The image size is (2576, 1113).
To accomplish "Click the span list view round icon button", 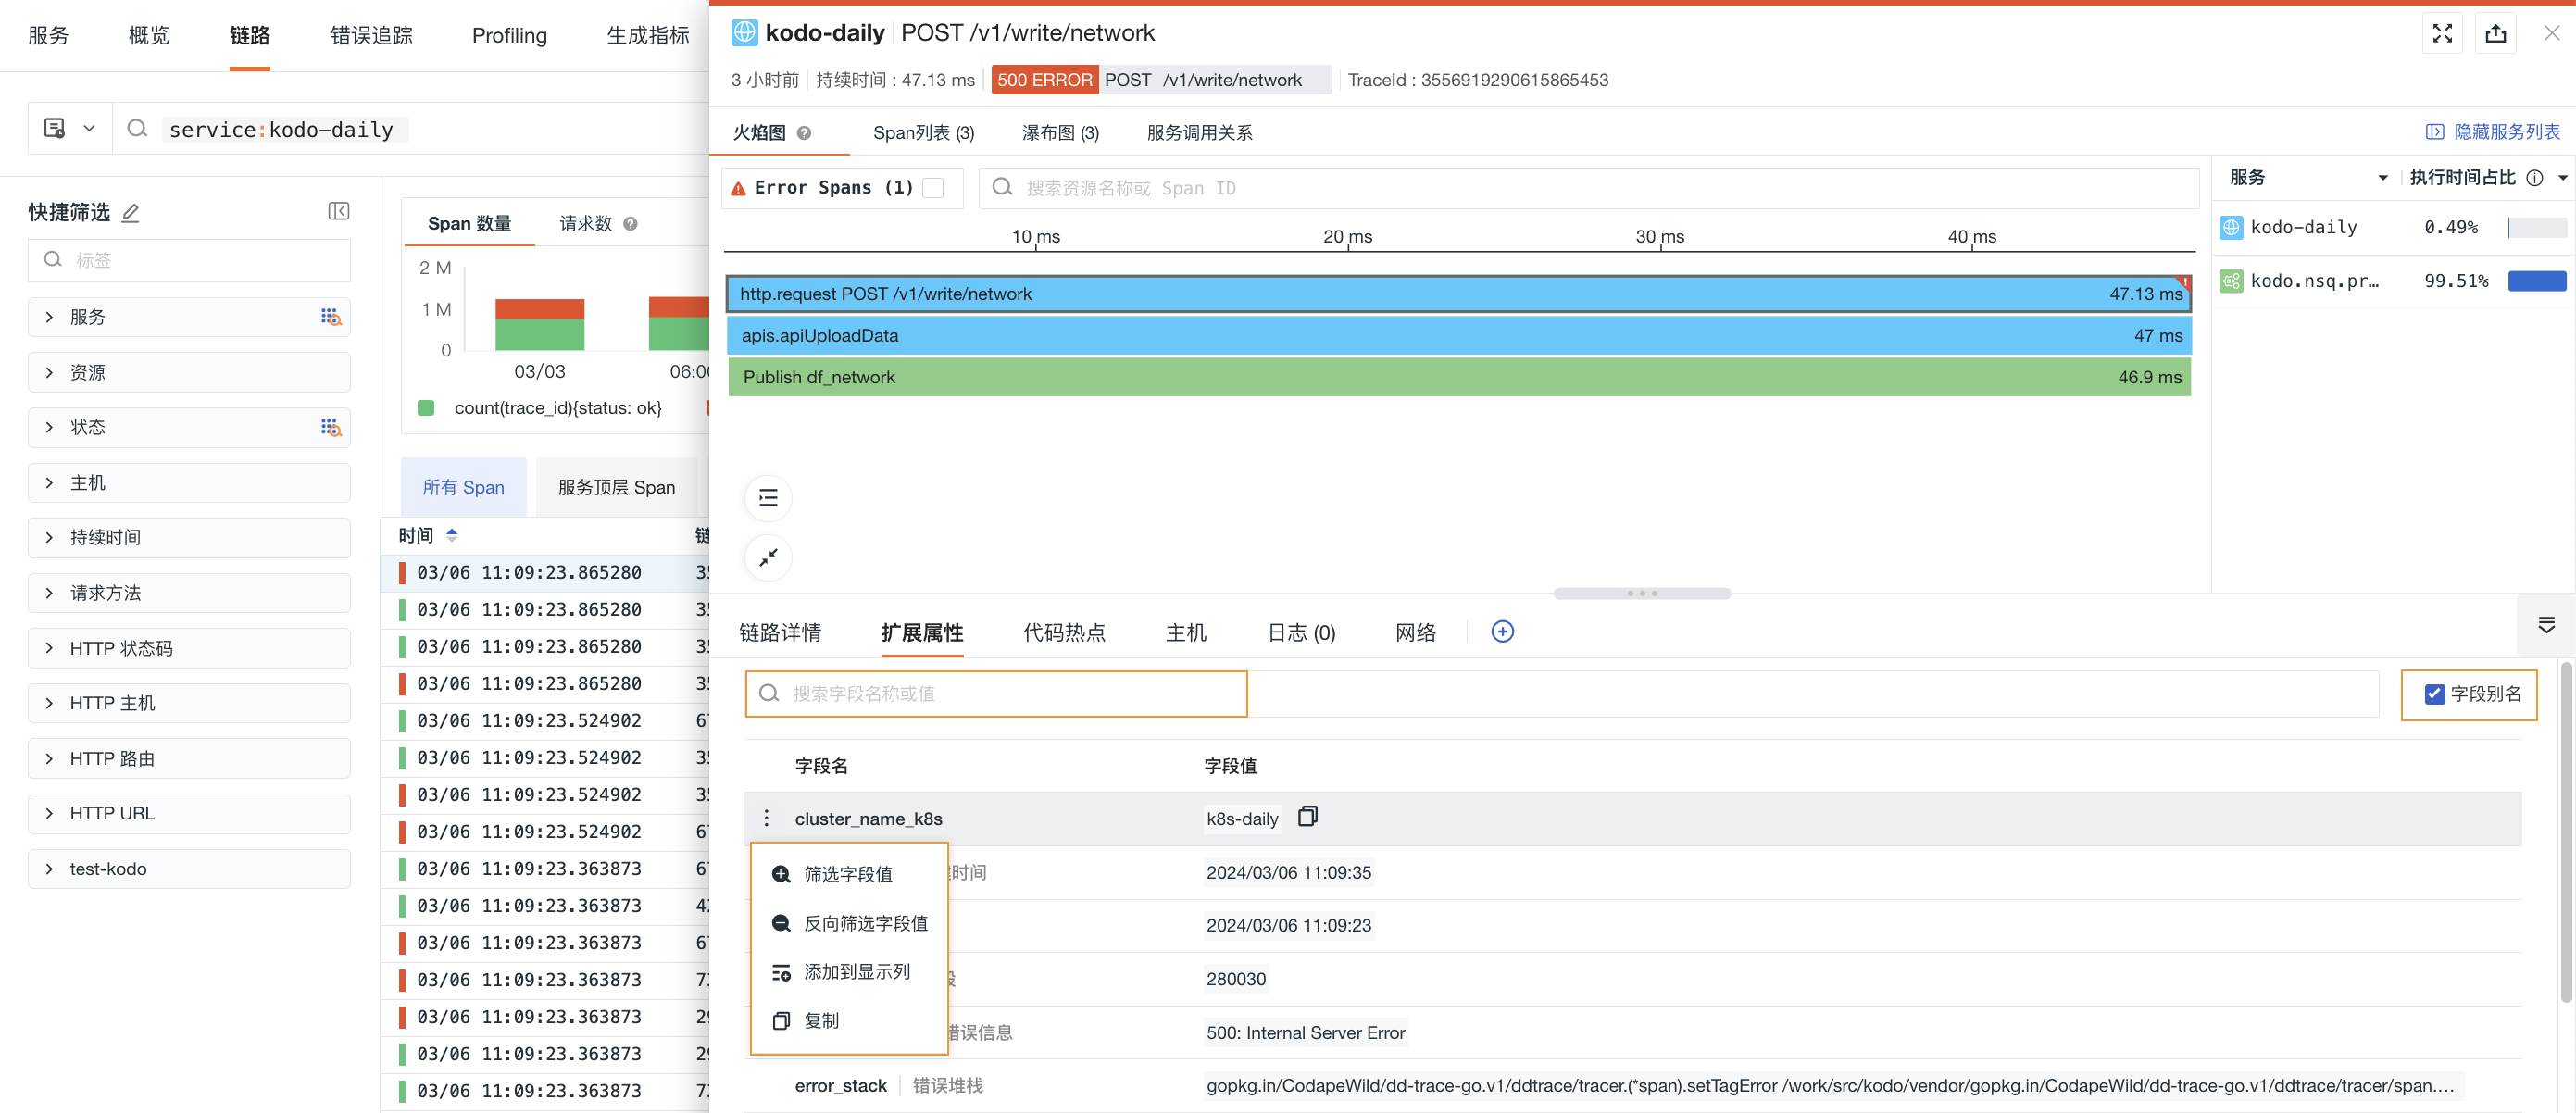I will (768, 498).
